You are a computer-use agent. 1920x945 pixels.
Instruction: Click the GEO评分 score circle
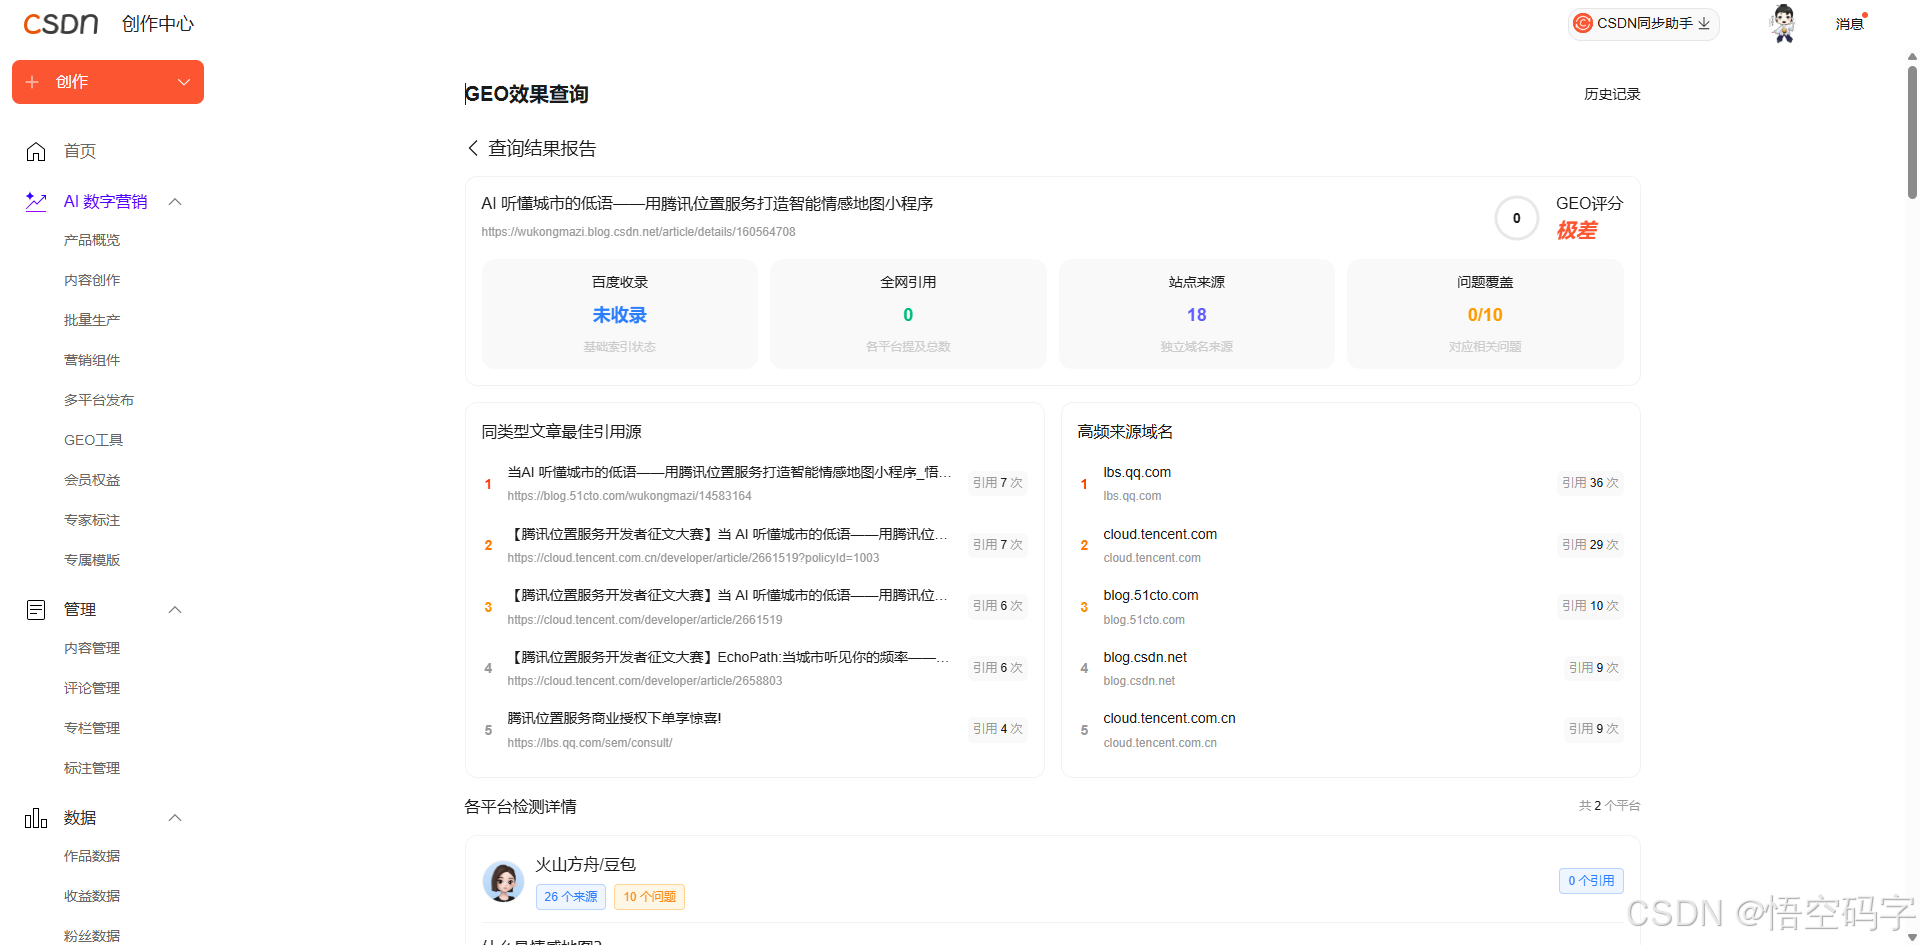tap(1517, 218)
